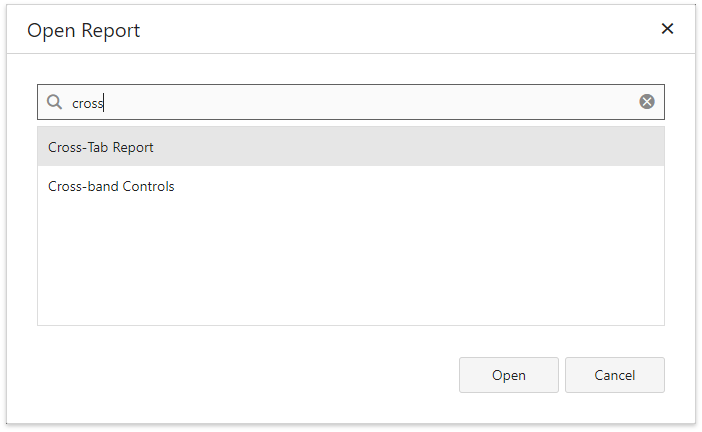Choose Cross-band Controls from the list

(111, 186)
